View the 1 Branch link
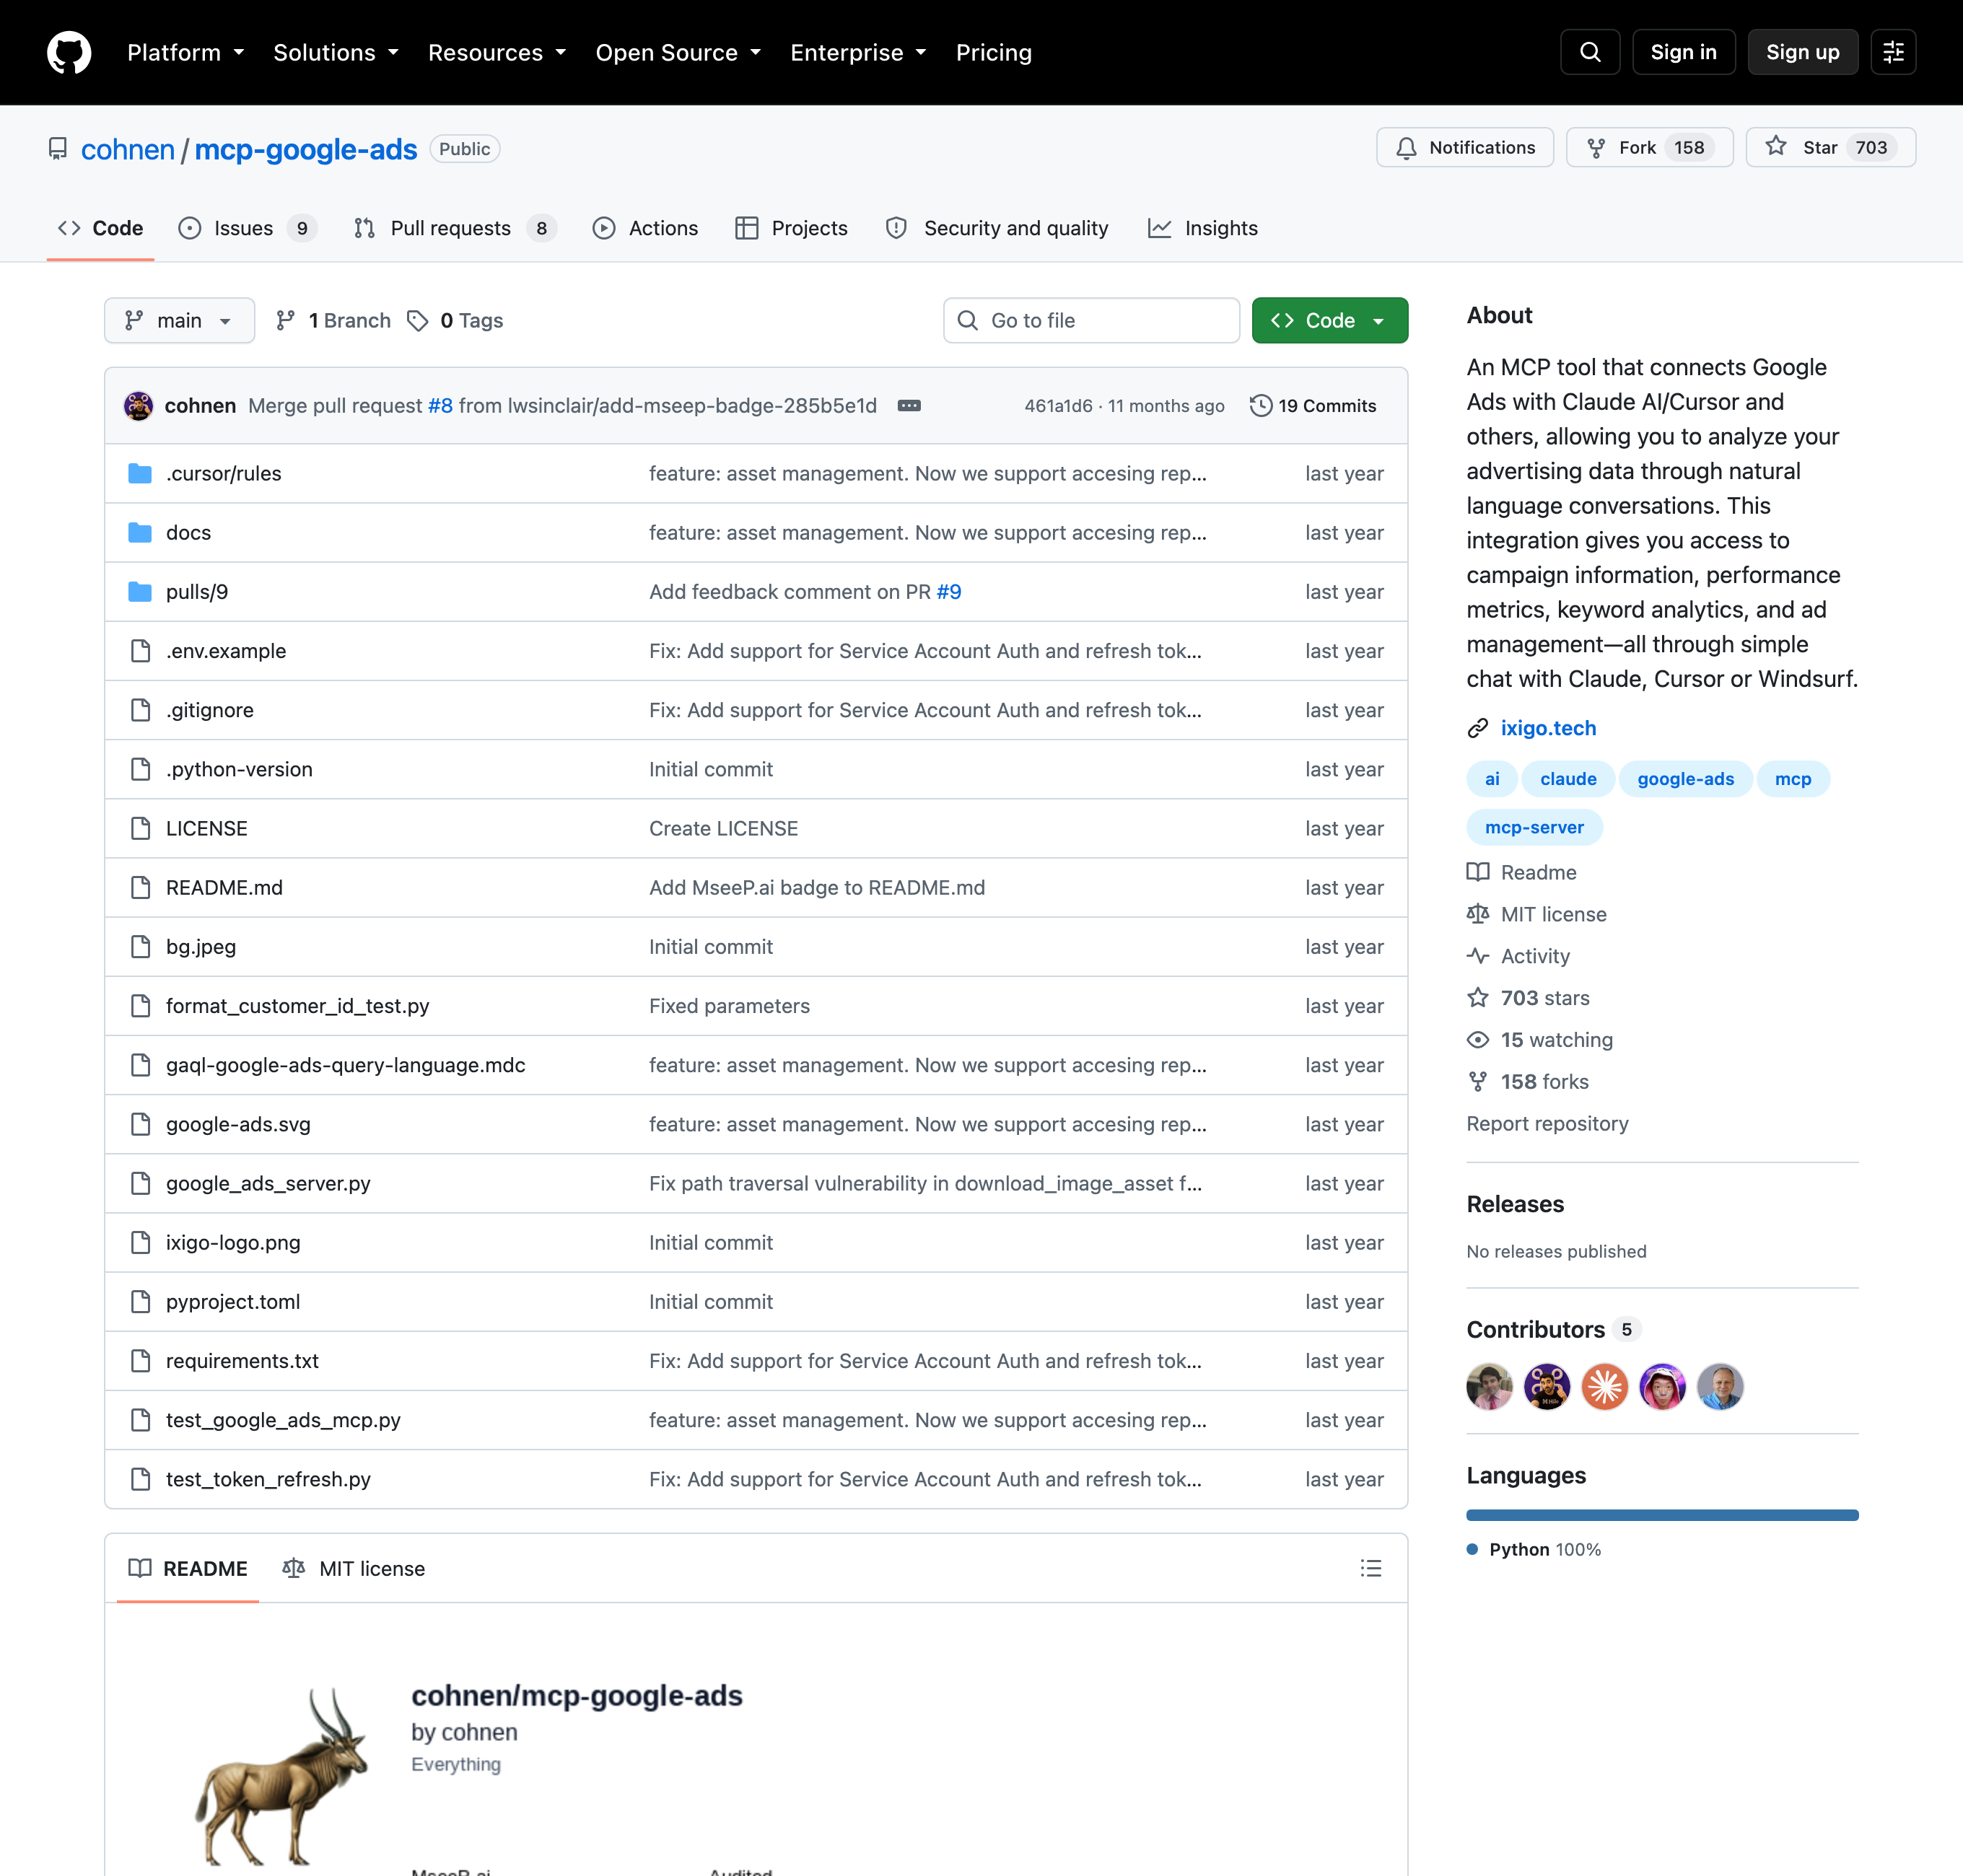The width and height of the screenshot is (1963, 1876). click(333, 320)
